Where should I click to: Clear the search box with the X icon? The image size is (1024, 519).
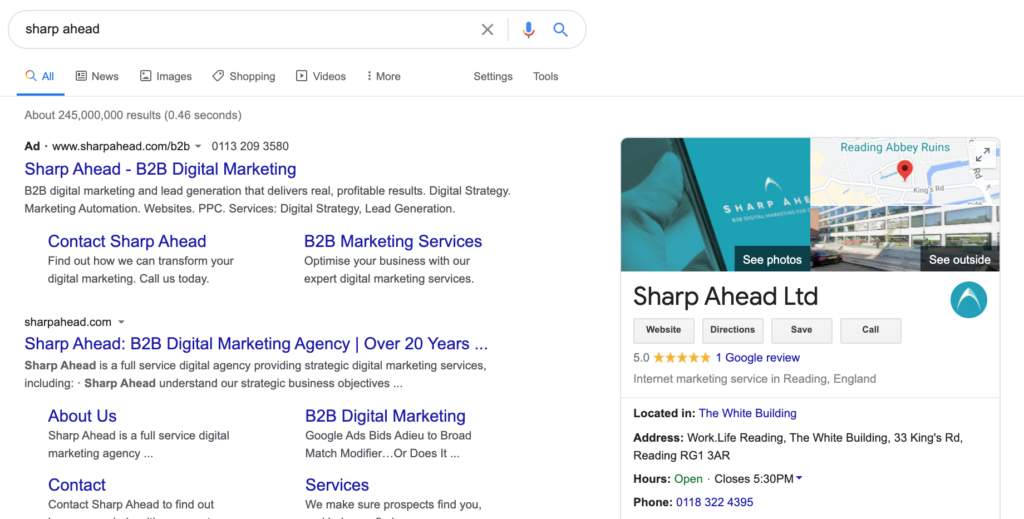click(487, 29)
